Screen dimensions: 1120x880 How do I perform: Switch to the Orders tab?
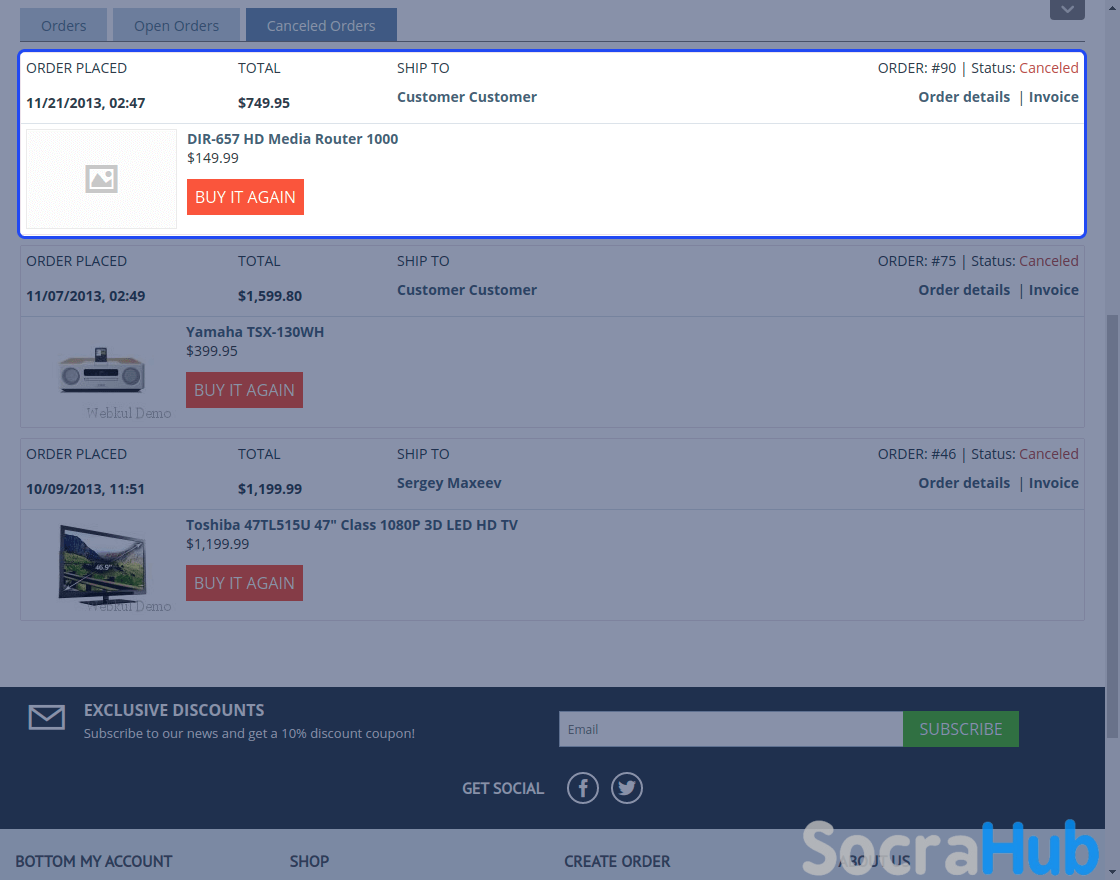64,25
